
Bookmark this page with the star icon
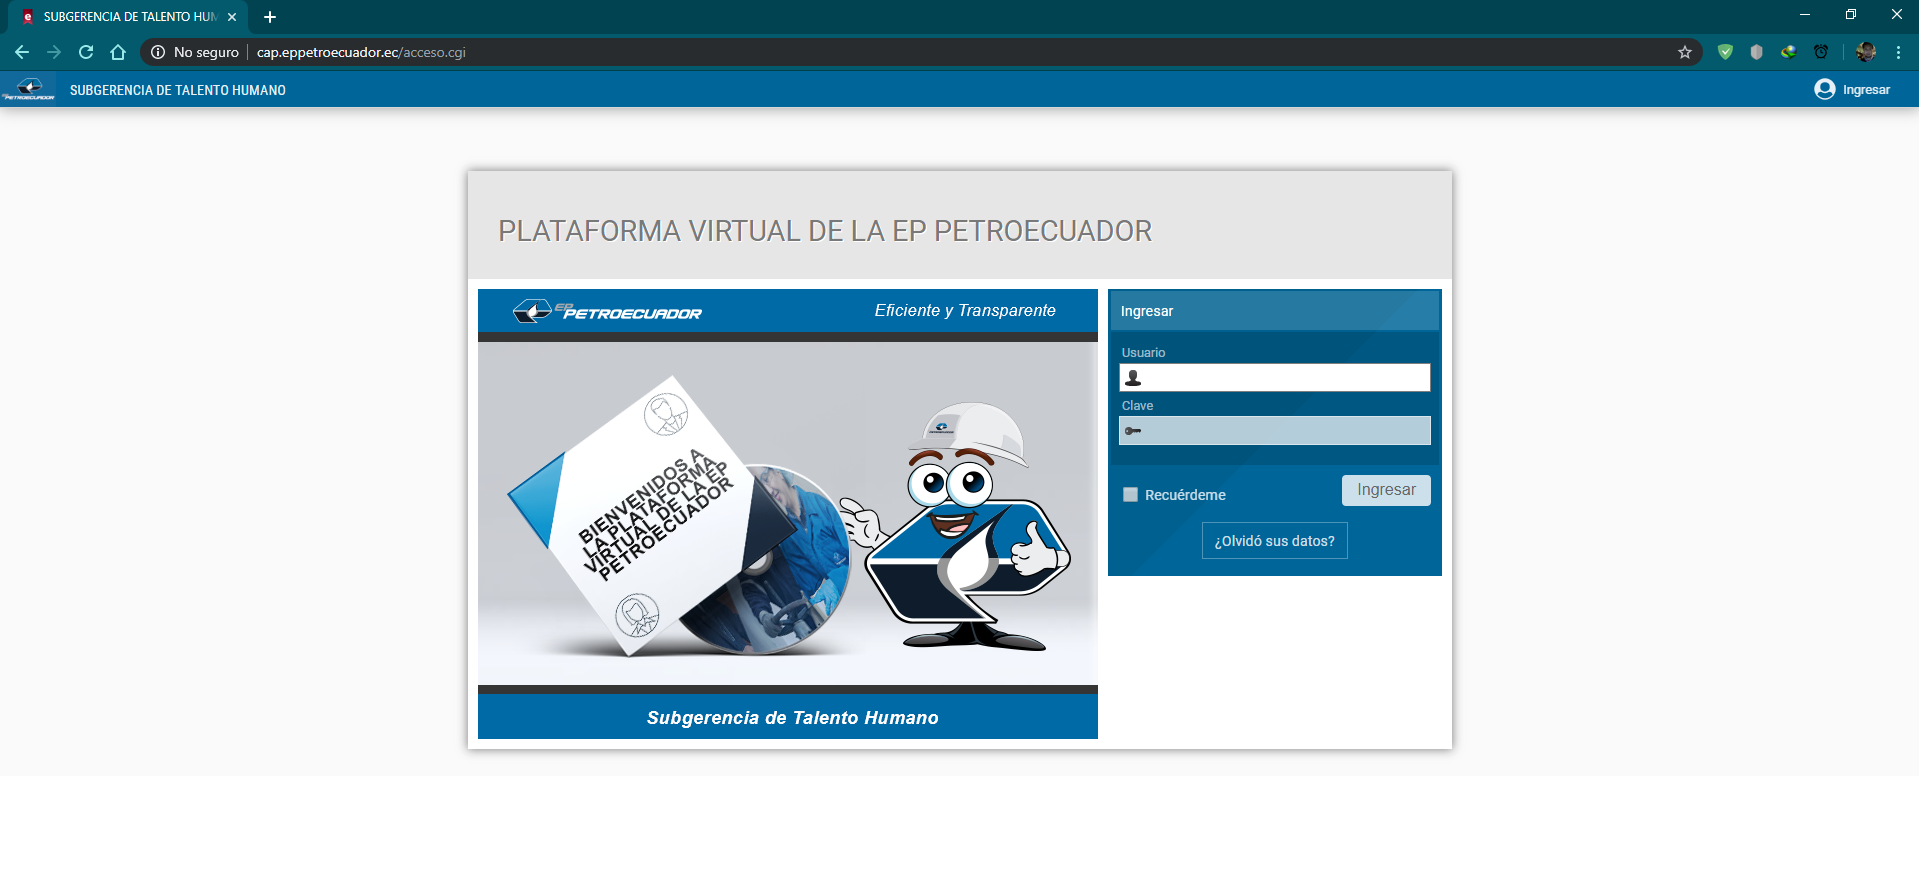1685,52
